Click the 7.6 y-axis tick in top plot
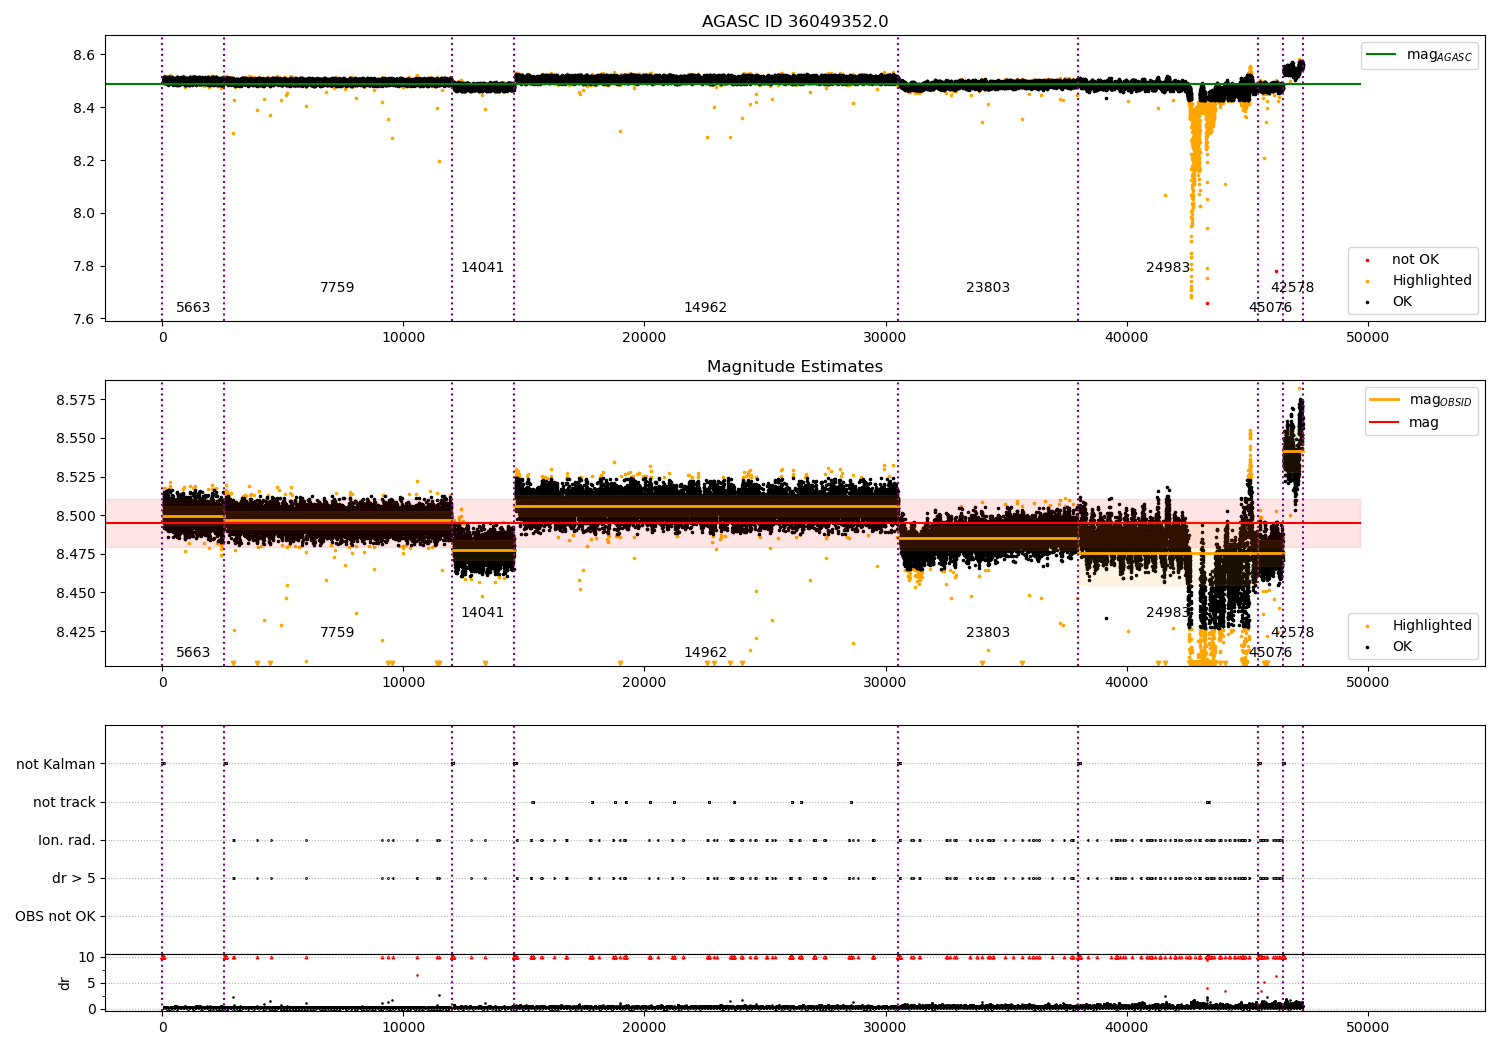 pyautogui.click(x=84, y=319)
